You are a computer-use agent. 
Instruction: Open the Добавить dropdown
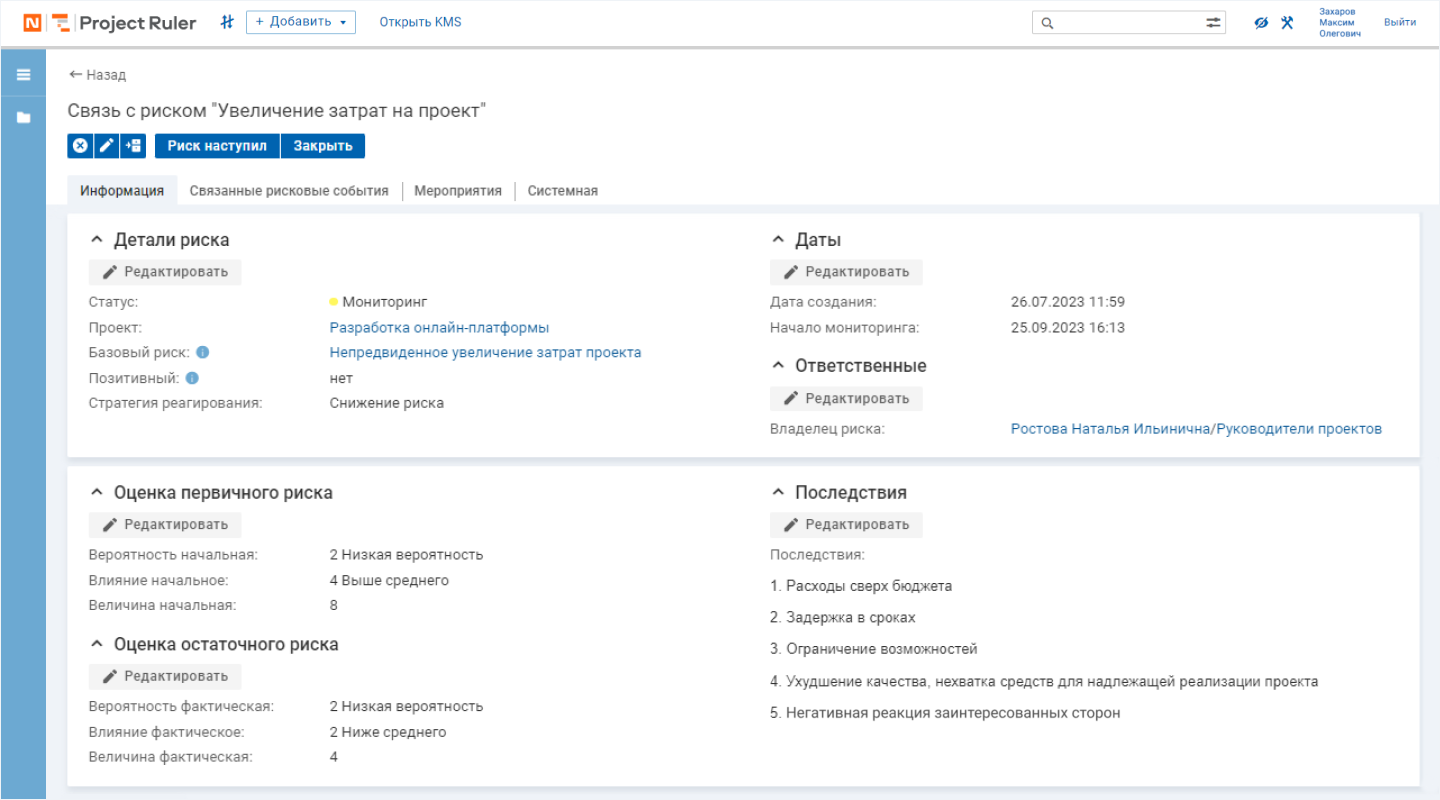click(x=301, y=22)
